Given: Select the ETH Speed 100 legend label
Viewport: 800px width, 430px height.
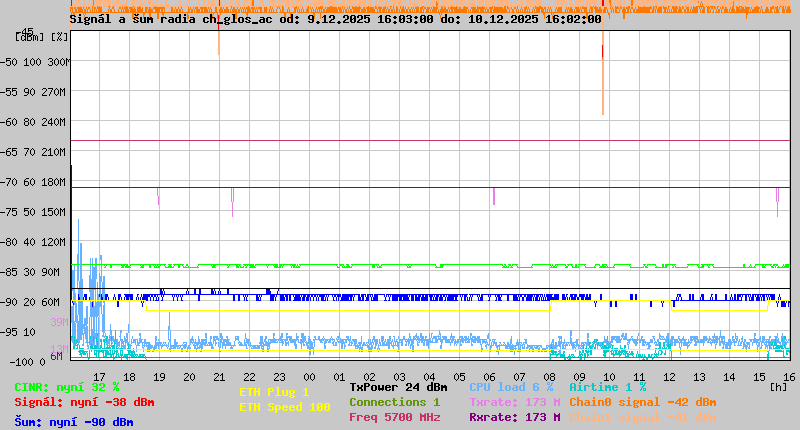Looking at the screenshot, I should 284,407.
